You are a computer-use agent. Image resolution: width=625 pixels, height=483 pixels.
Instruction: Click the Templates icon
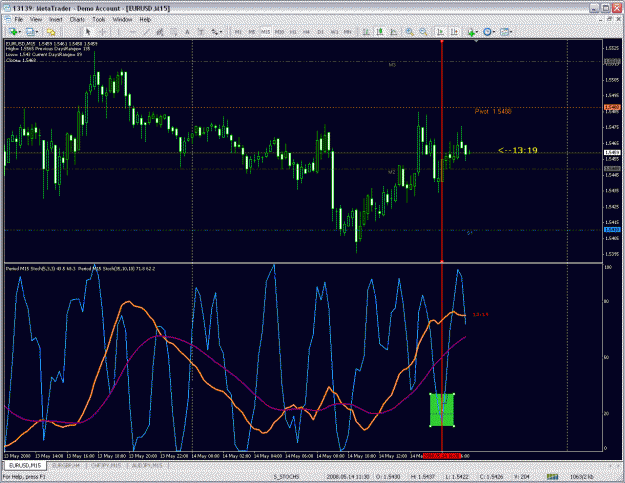click(504, 32)
